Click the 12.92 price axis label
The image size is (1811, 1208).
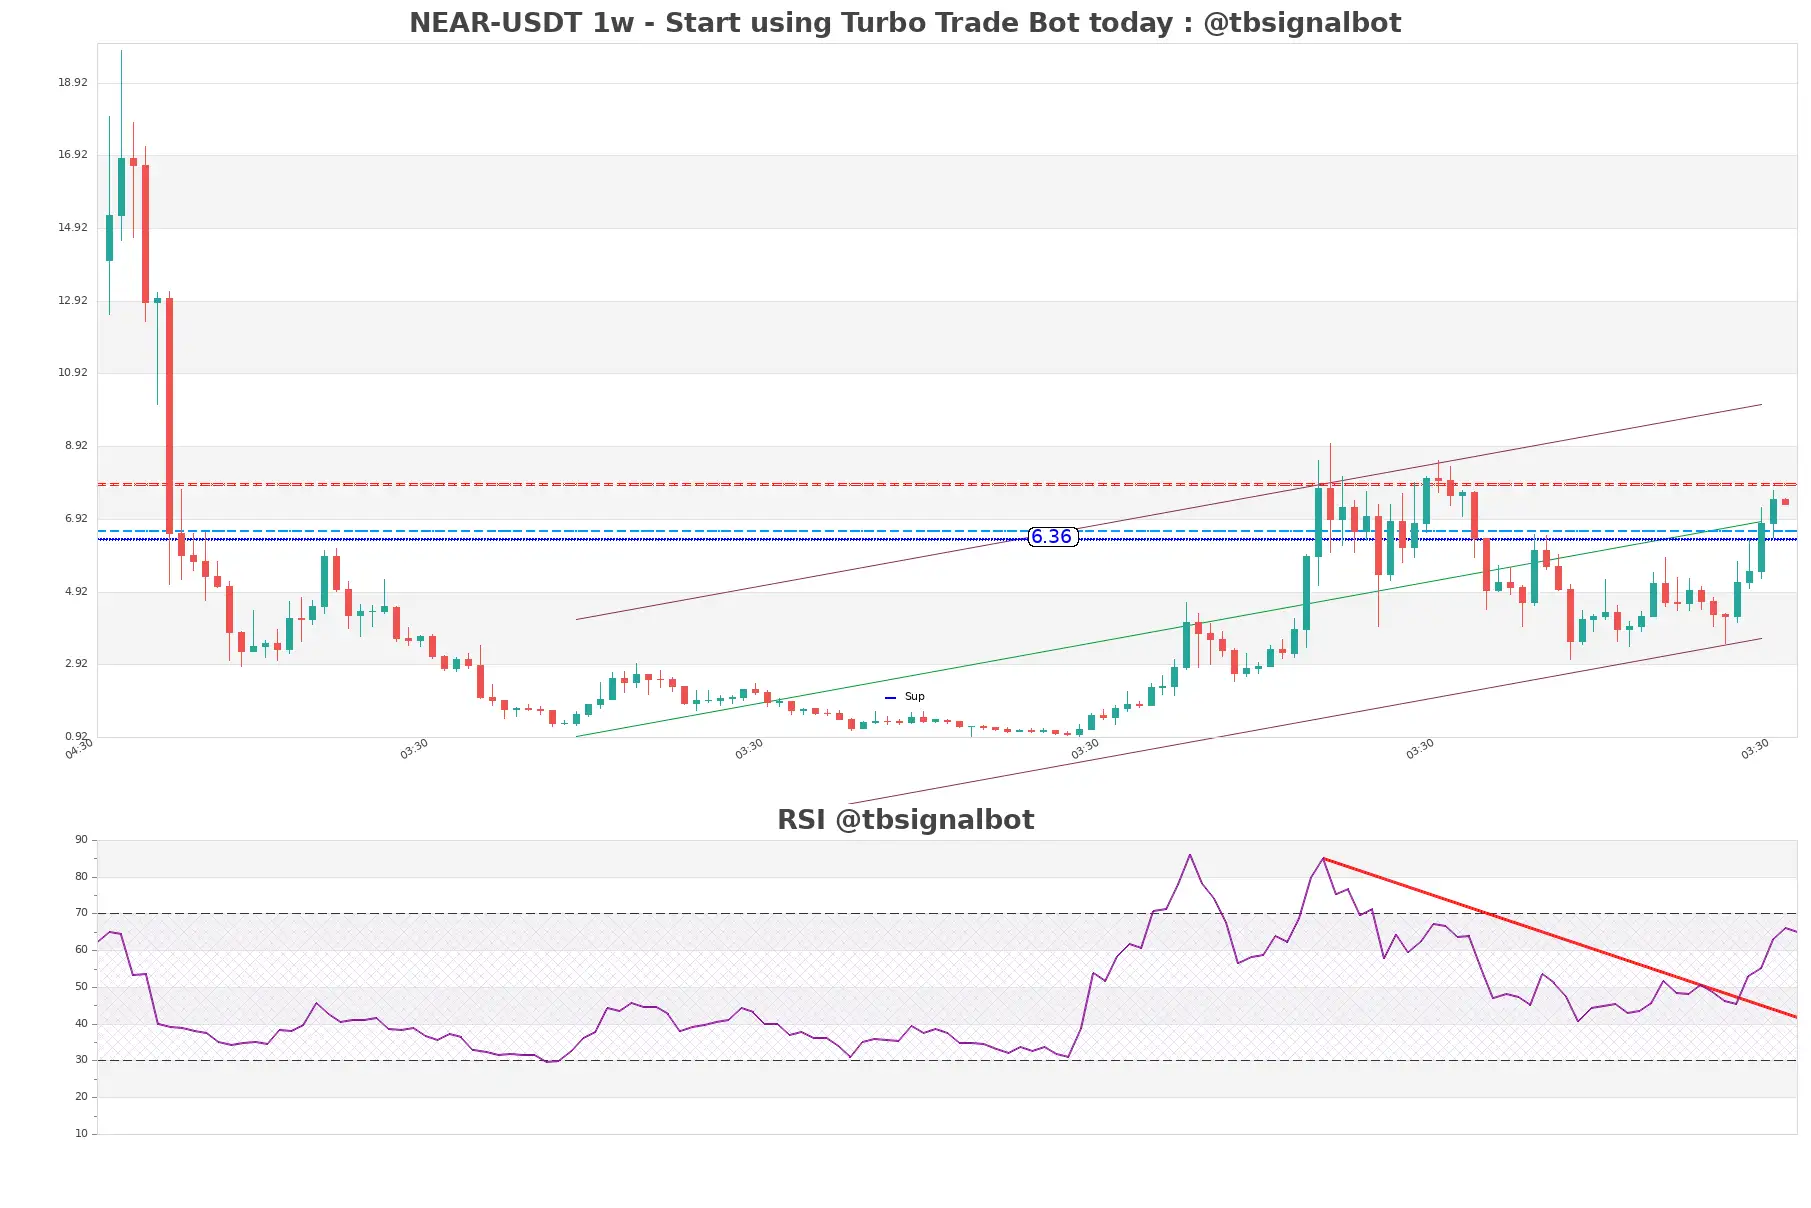(73, 301)
